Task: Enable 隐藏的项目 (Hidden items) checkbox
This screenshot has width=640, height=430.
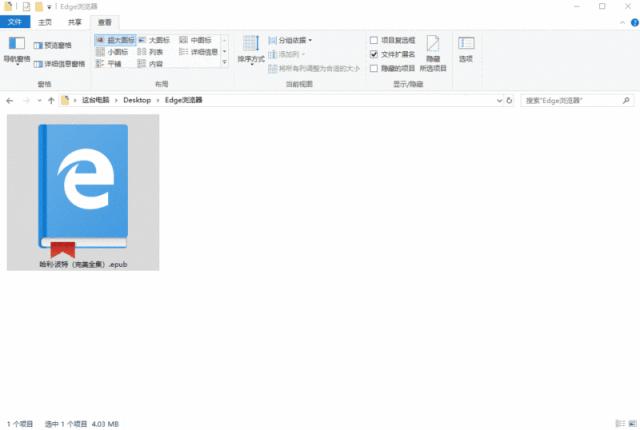Action: 373,68
